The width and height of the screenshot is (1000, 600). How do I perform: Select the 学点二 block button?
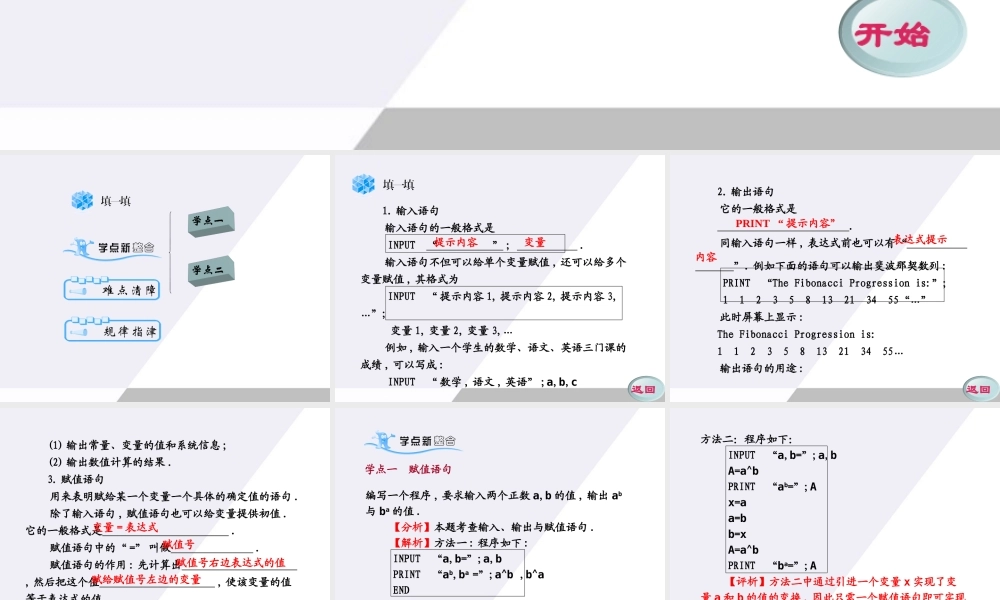coord(211,270)
